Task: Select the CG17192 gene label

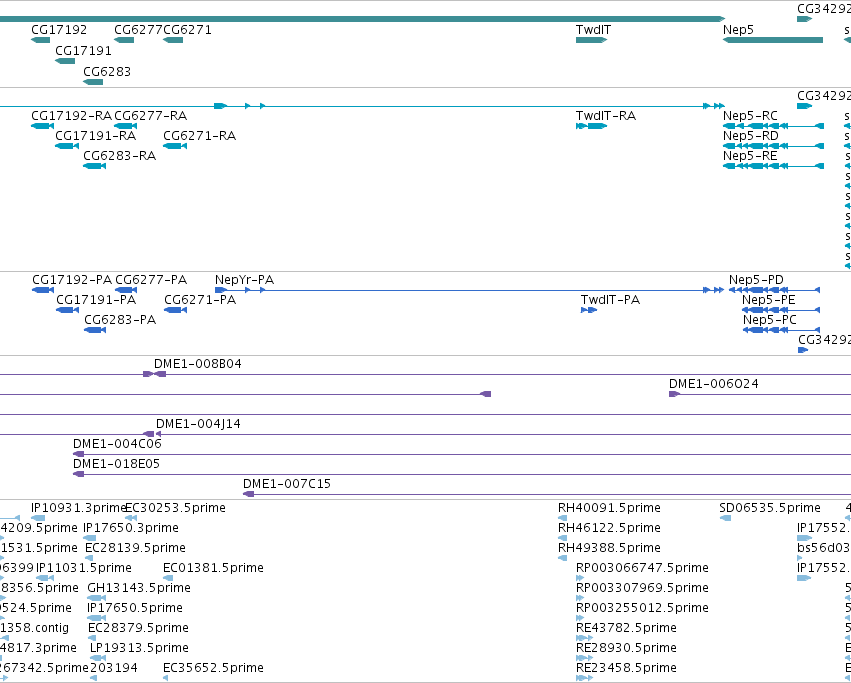Action: 59,30
